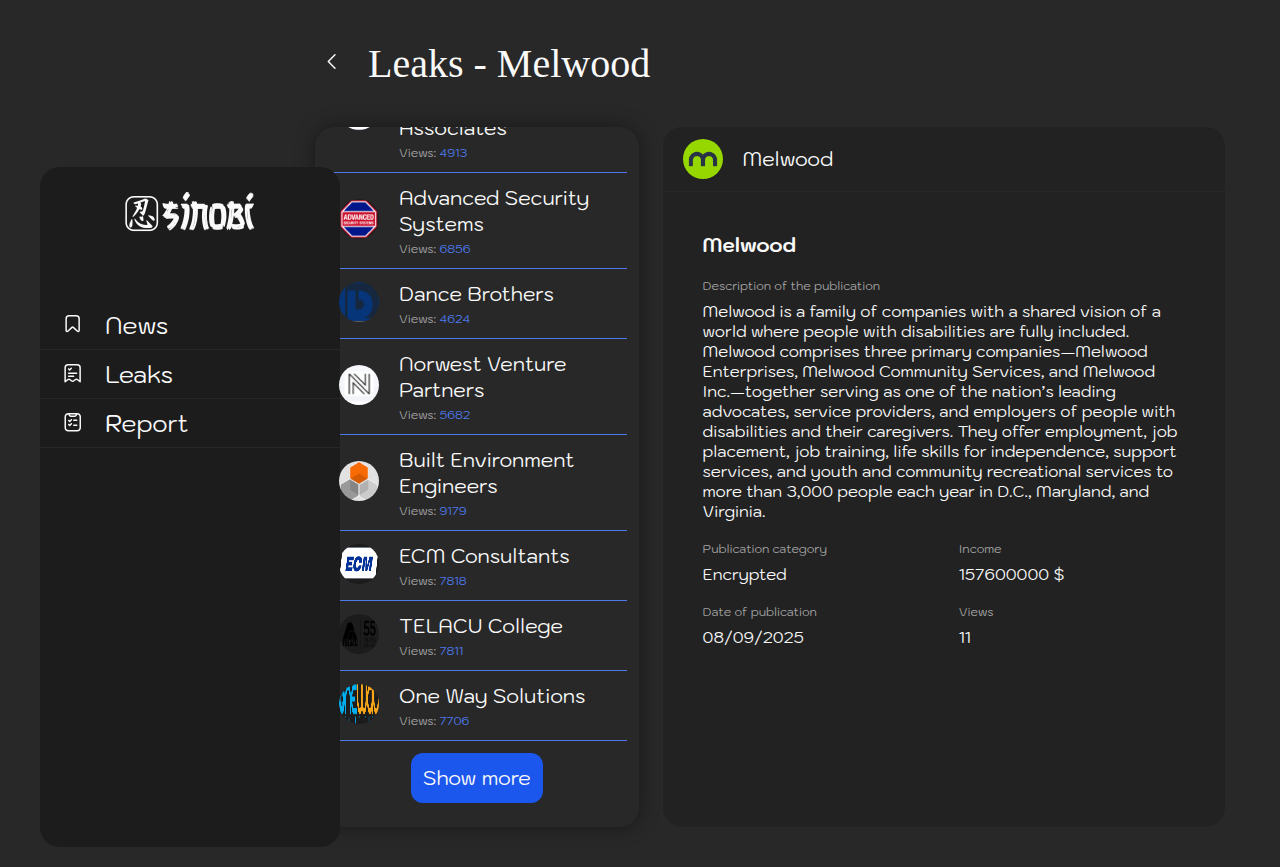Click the Melwood header name

point(788,160)
